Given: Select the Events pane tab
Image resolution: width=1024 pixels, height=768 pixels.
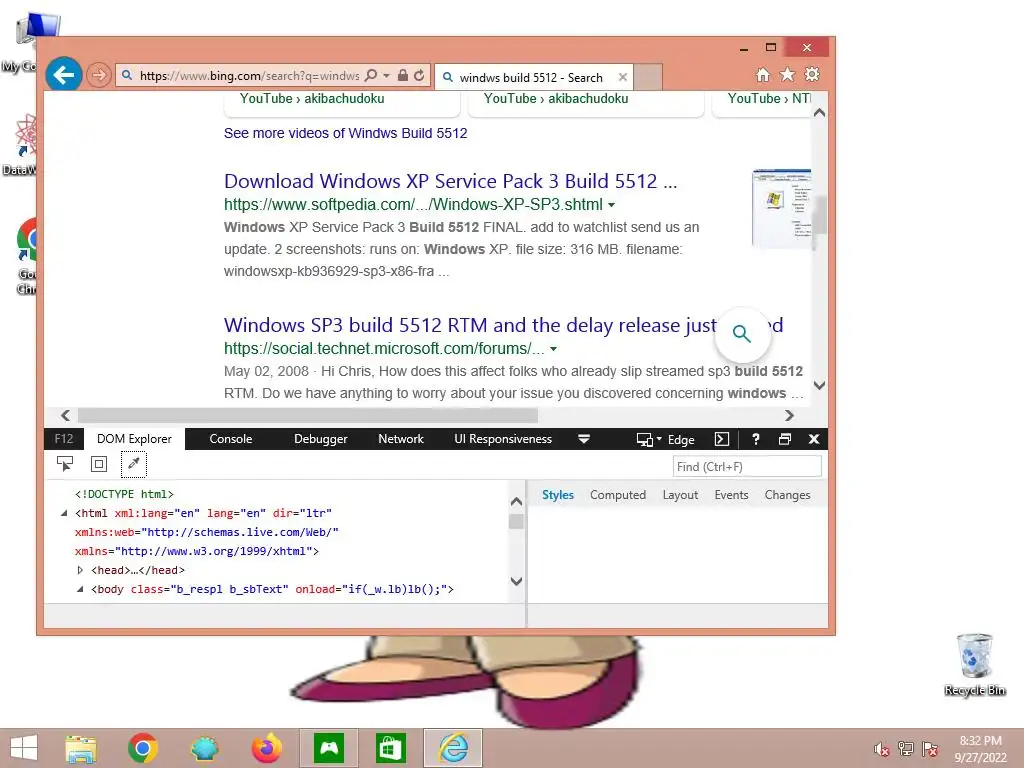Looking at the screenshot, I should [731, 495].
